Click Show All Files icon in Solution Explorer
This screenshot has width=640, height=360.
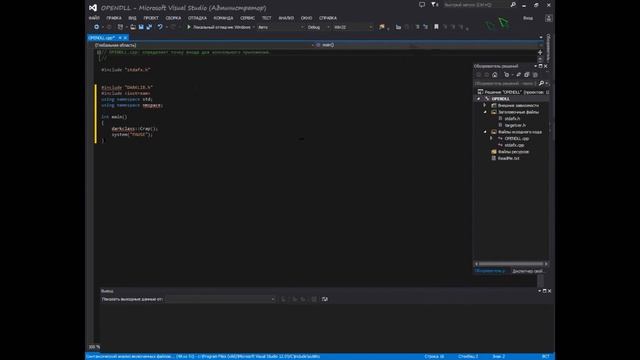click(535, 75)
